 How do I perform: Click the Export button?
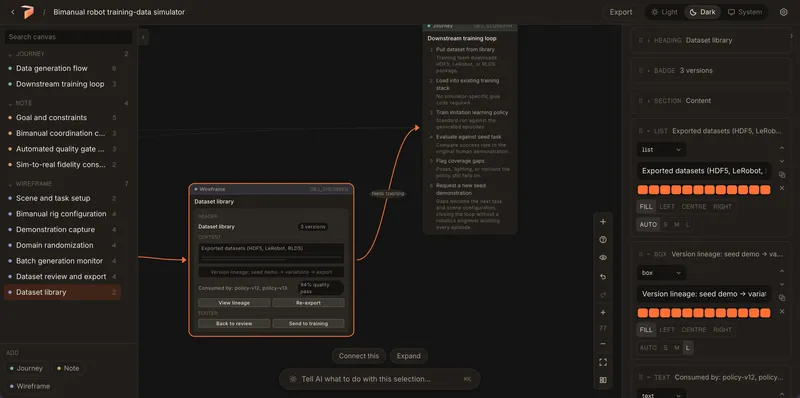click(x=621, y=12)
